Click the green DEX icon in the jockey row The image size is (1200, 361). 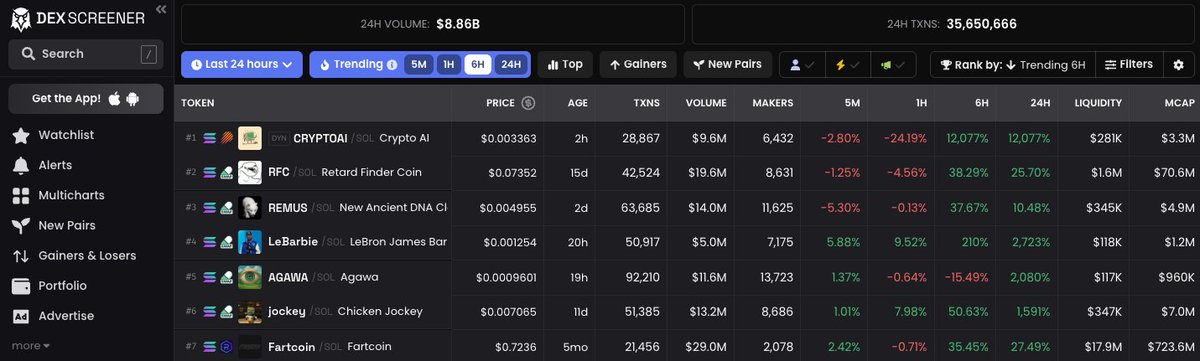click(x=226, y=312)
